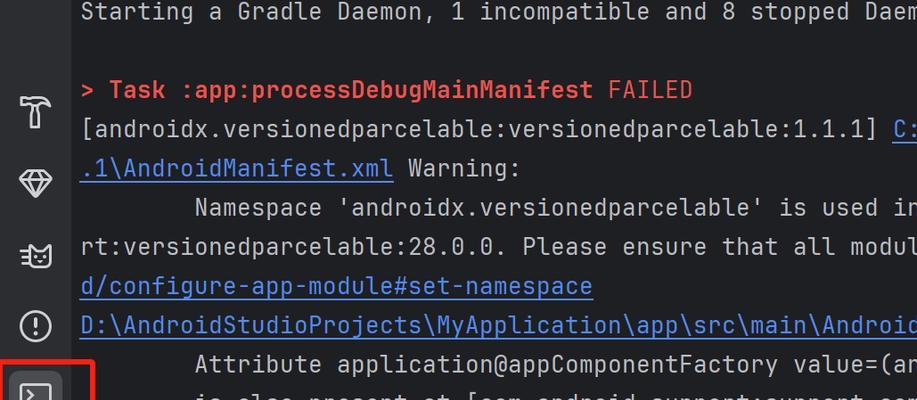Follow the configure-app-module#set-namespace link
The width and height of the screenshot is (917, 400).
click(x=336, y=287)
